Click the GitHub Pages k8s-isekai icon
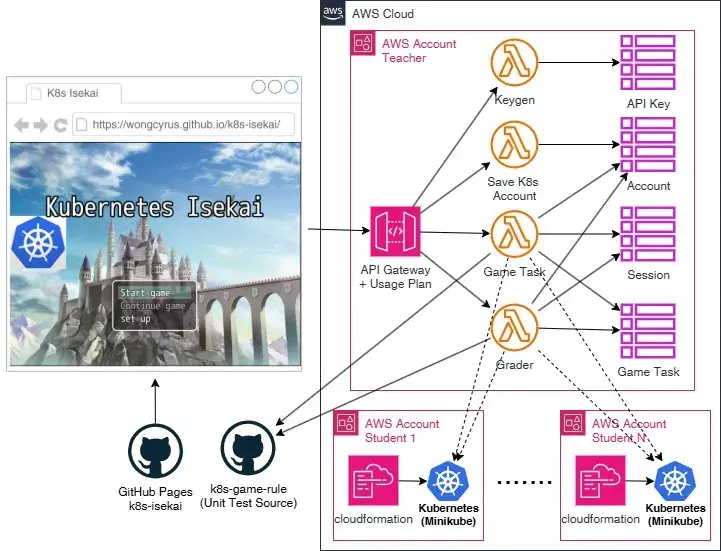721x551 pixels. (x=155, y=451)
